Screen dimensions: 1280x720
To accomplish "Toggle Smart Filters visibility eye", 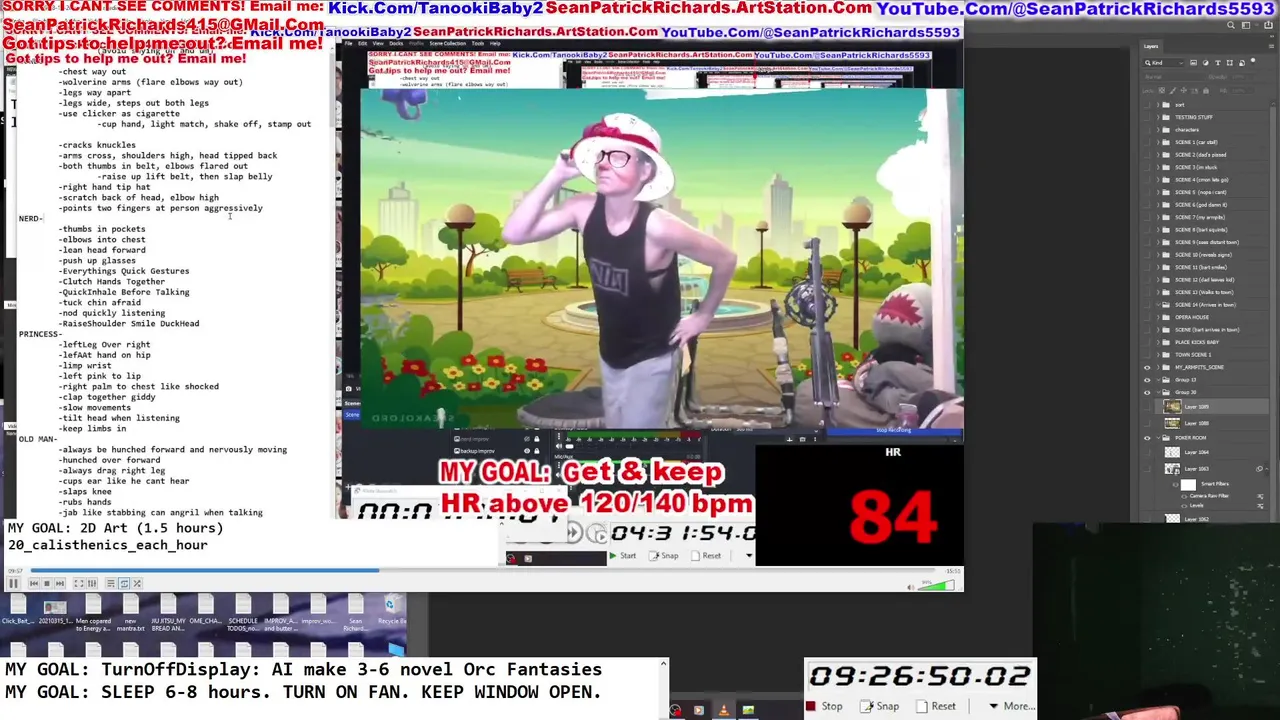I will click(x=1175, y=485).
